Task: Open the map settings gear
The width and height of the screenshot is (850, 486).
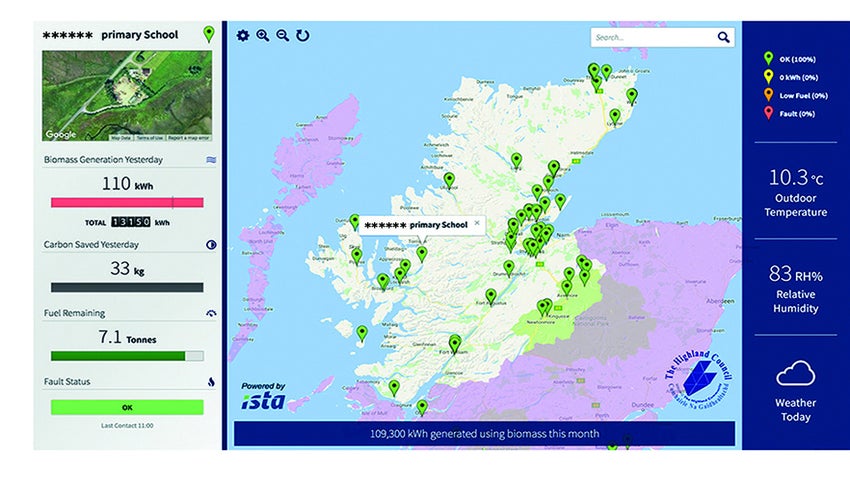Action: click(x=243, y=35)
